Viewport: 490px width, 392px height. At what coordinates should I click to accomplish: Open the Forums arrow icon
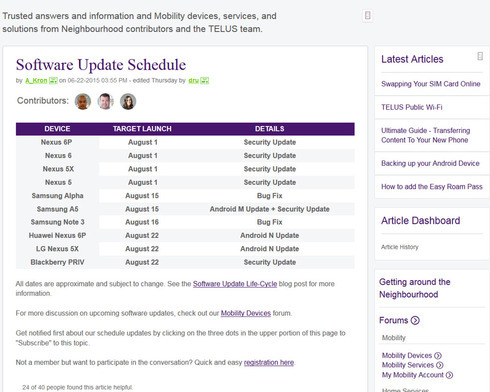(415, 320)
